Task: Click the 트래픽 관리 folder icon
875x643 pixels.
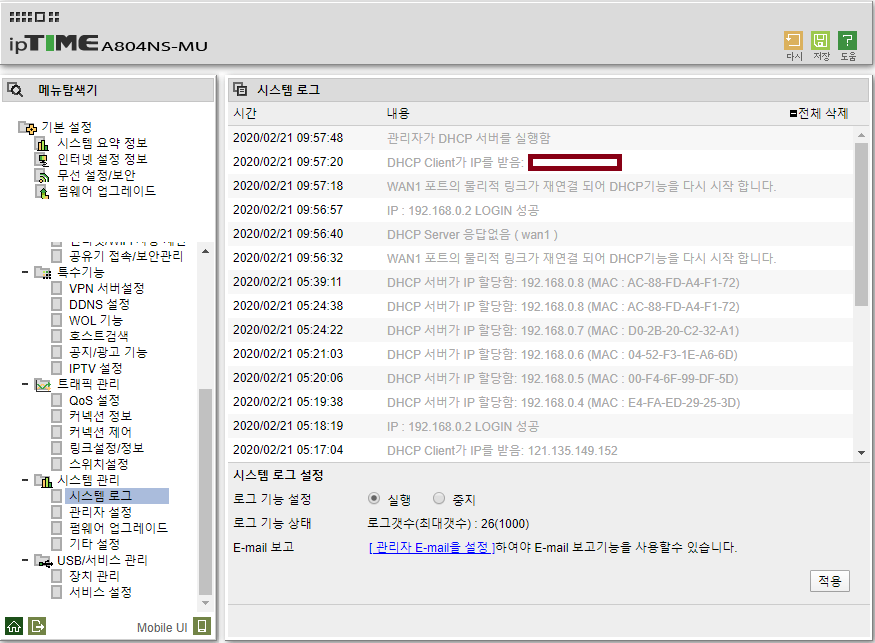Action: tap(43, 385)
